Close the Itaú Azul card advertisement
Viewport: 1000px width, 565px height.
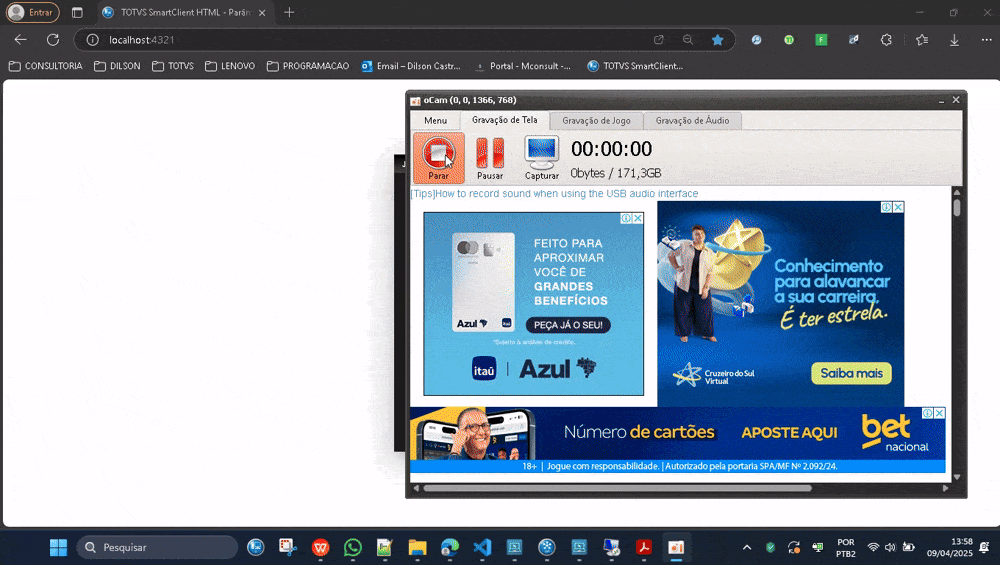(637, 218)
